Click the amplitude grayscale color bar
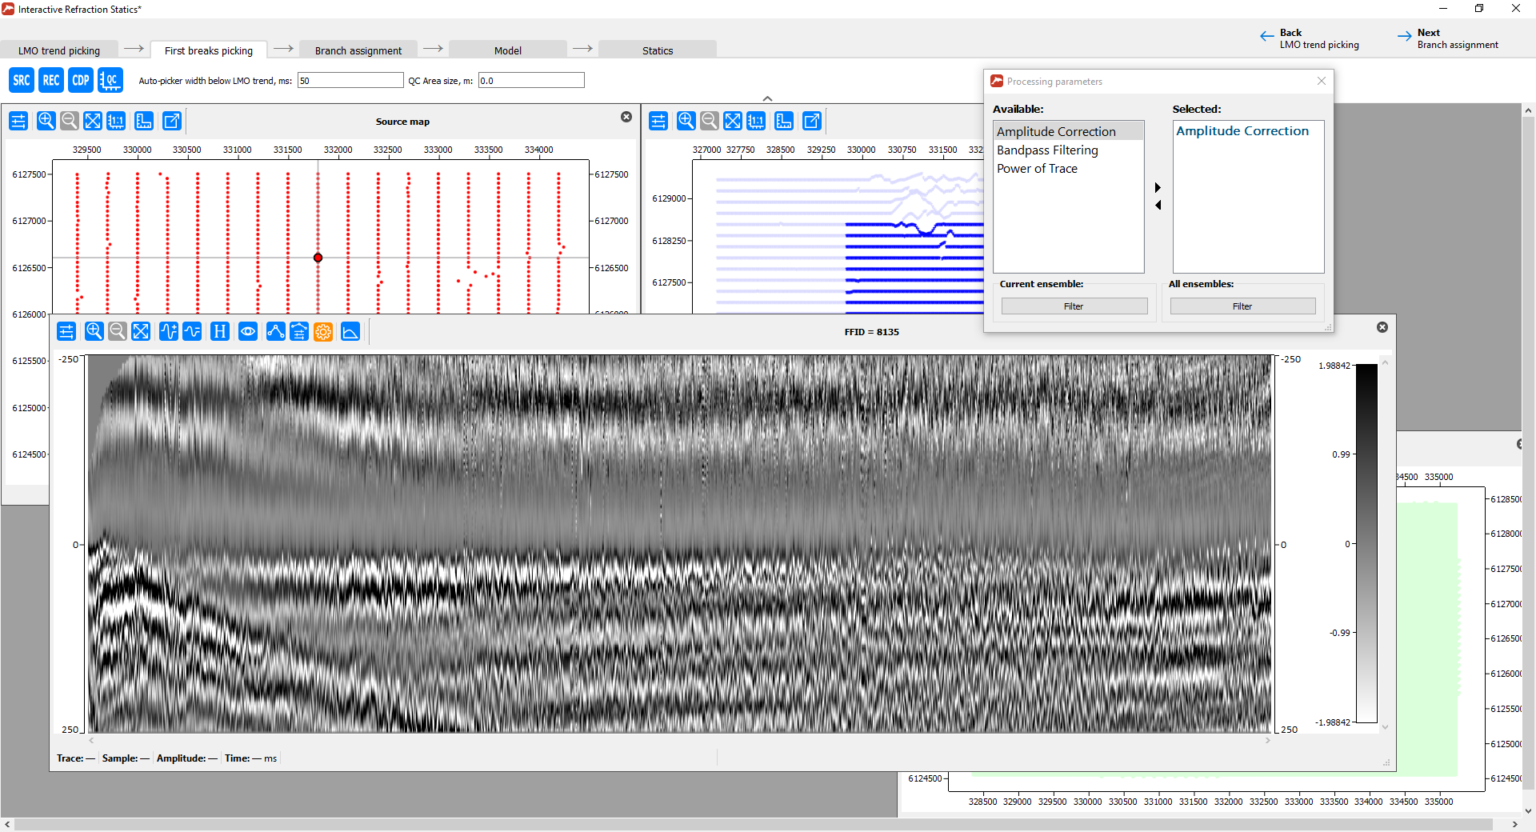 coord(1366,543)
